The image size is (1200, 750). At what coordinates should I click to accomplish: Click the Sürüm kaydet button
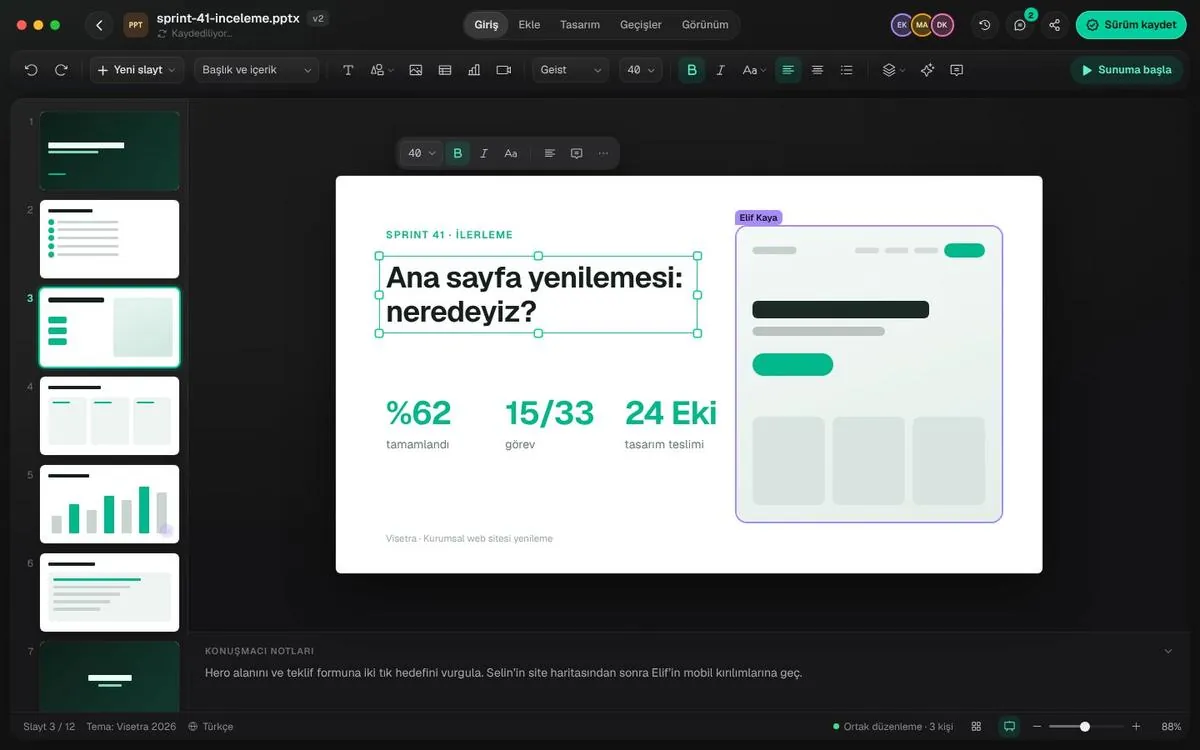[1131, 25]
